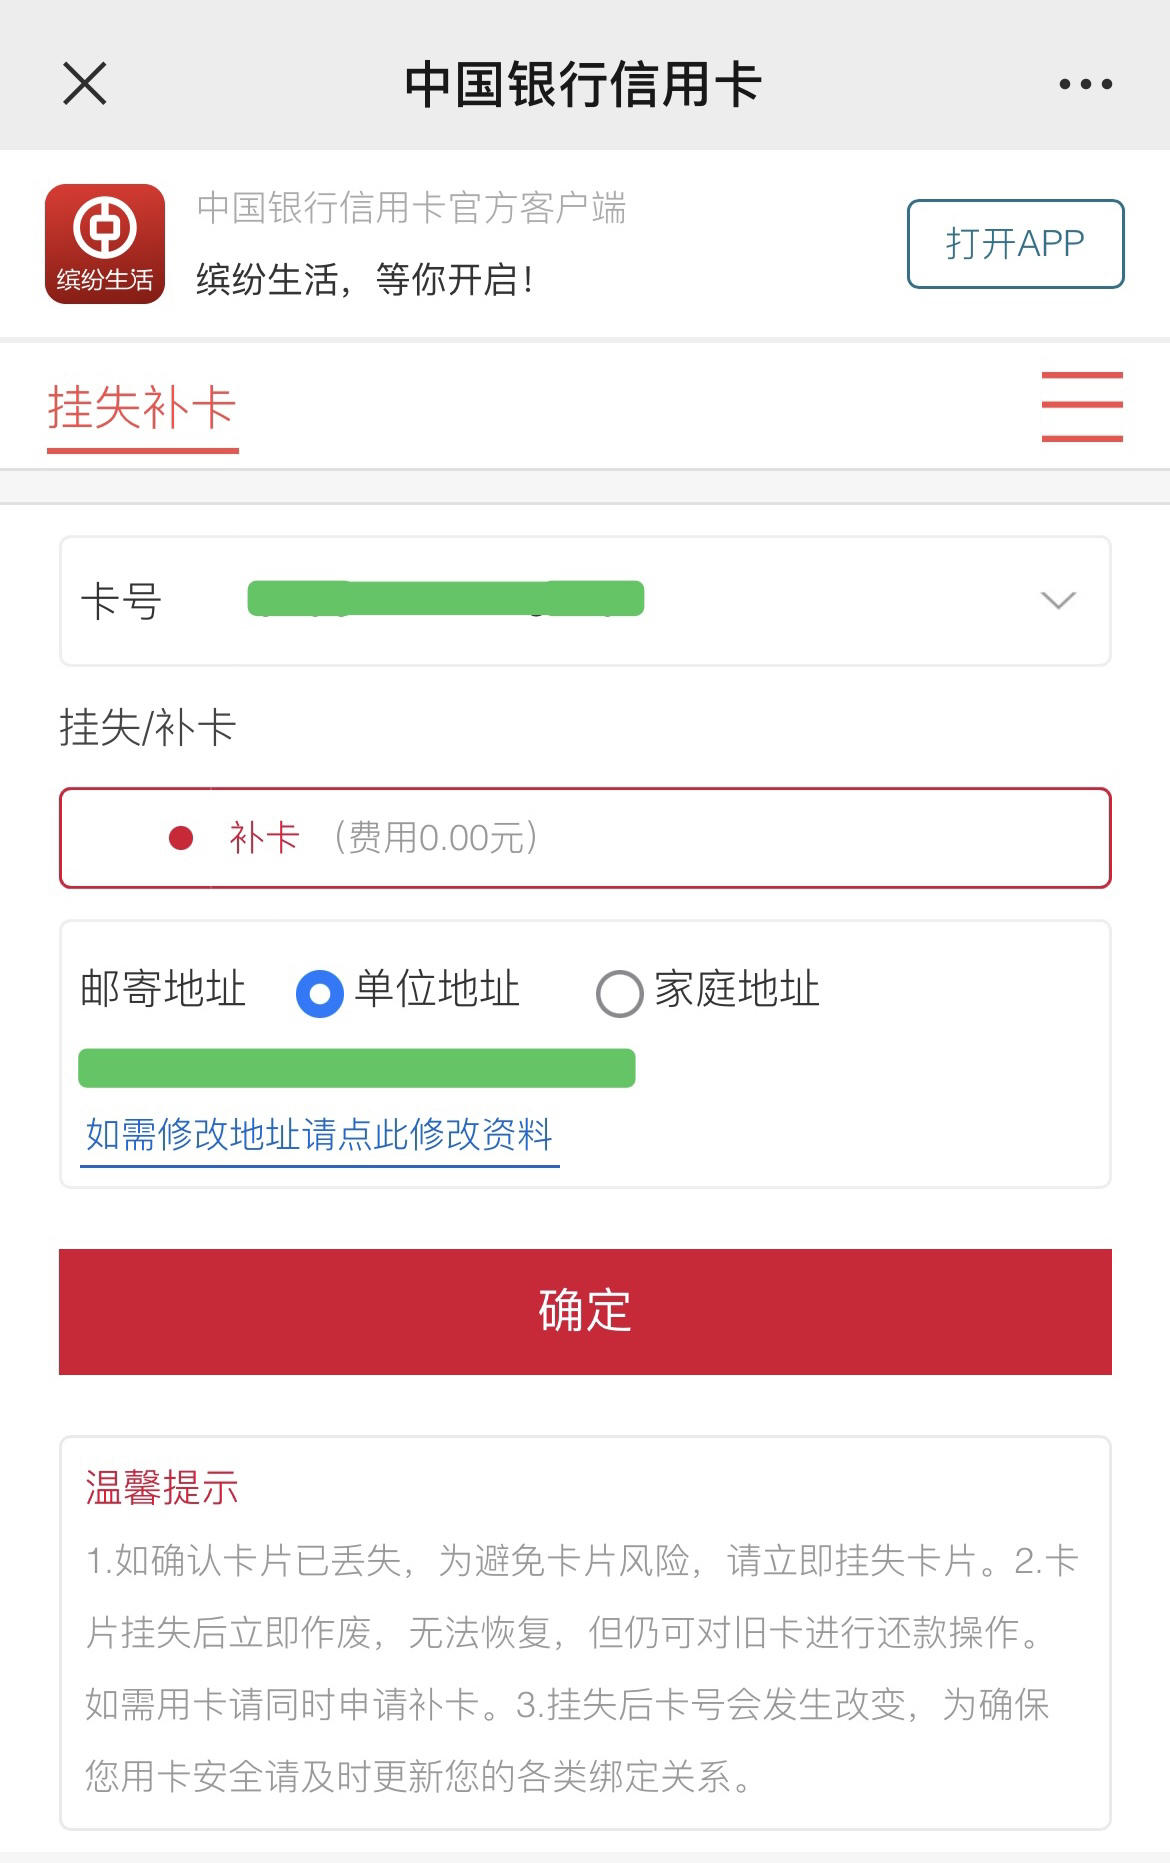Open the three-dot more options menu
The height and width of the screenshot is (1863, 1170).
(1086, 84)
